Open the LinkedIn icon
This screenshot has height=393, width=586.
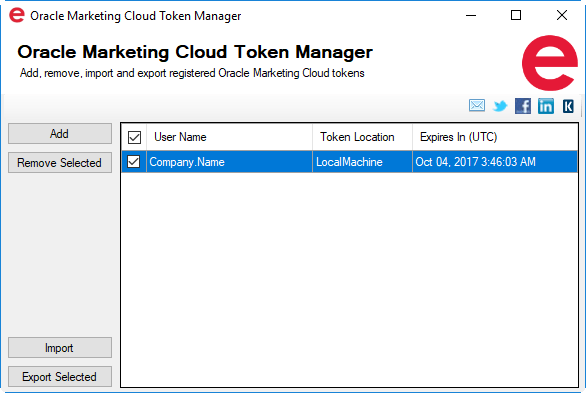coord(546,106)
